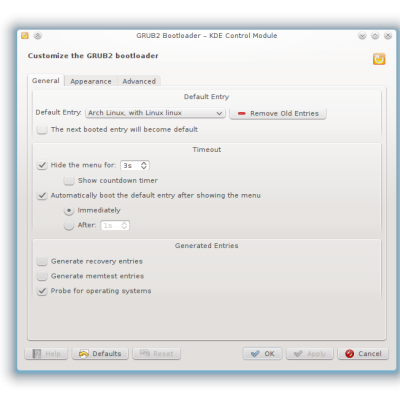Image resolution: width=400 pixels, height=400 pixels.
Task: Click the hide menu 3s spin box
Action: pos(135,165)
